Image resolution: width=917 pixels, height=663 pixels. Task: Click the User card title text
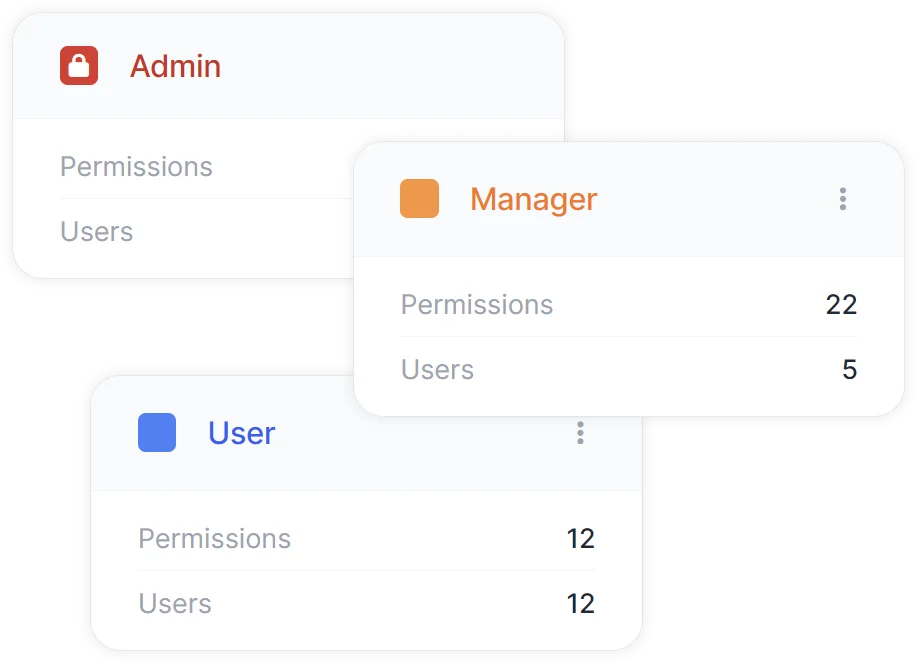tap(241, 433)
